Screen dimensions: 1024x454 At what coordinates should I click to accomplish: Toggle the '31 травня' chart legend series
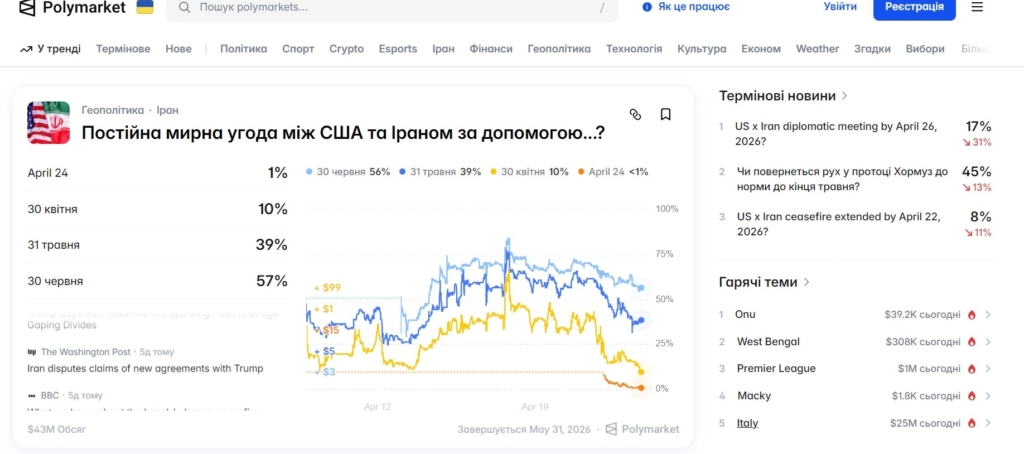(439, 172)
